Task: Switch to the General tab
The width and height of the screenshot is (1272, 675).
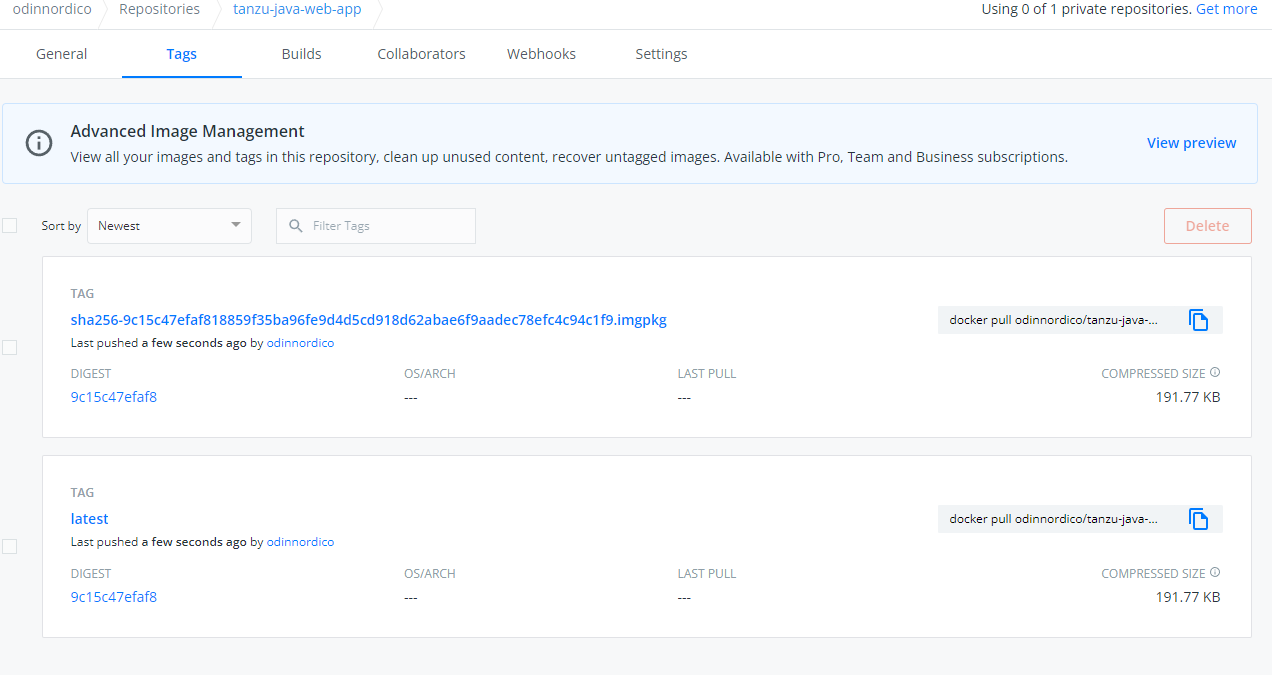Action: coord(61,54)
